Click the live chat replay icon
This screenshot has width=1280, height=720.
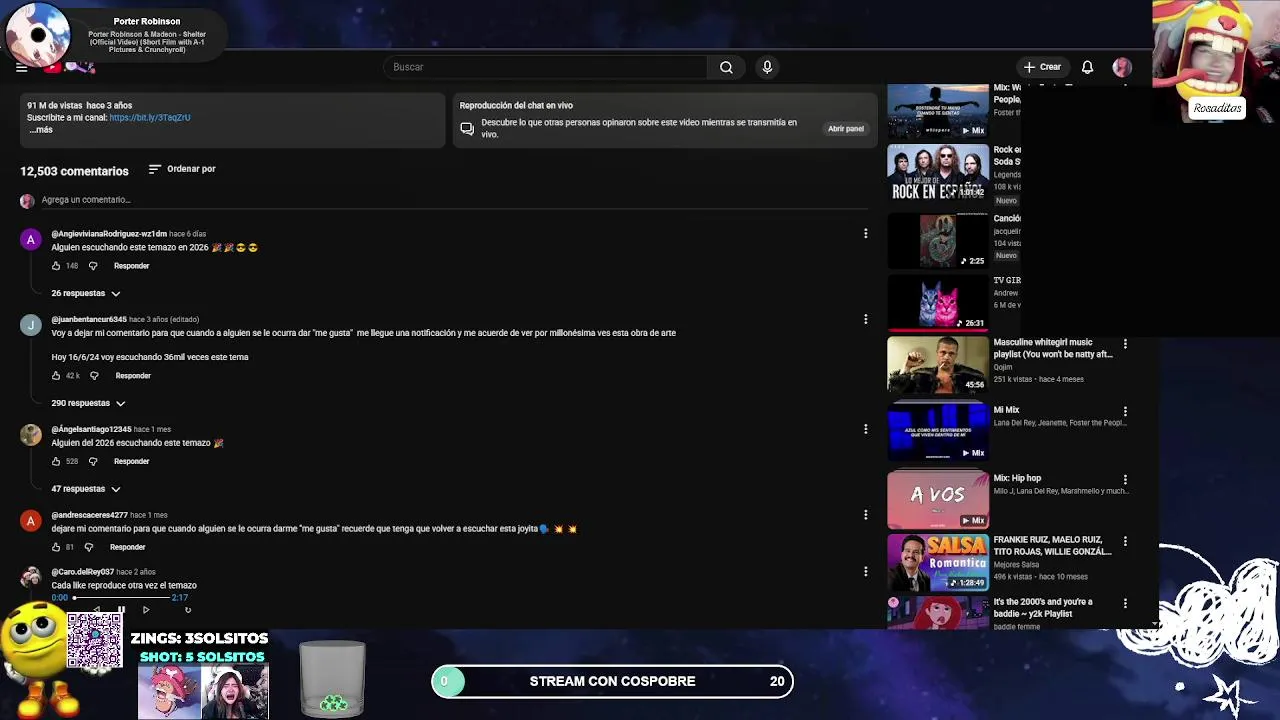pyautogui.click(x=467, y=128)
